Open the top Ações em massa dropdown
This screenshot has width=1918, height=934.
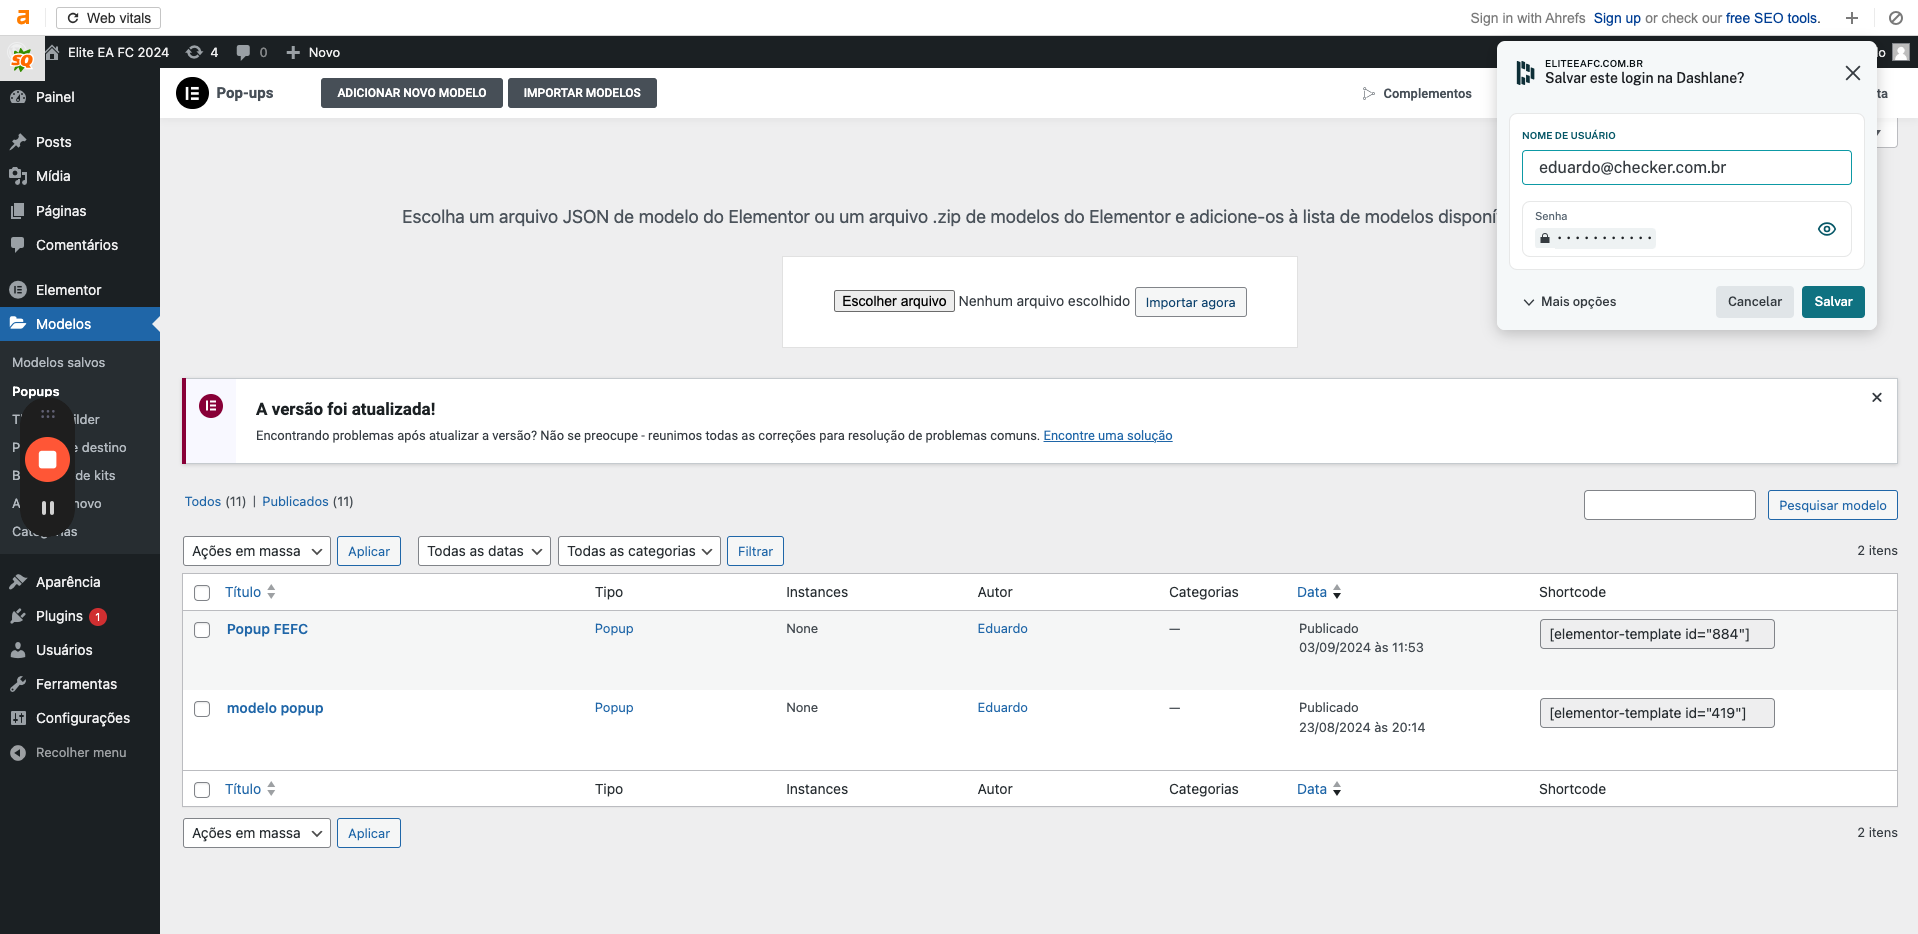(x=256, y=551)
